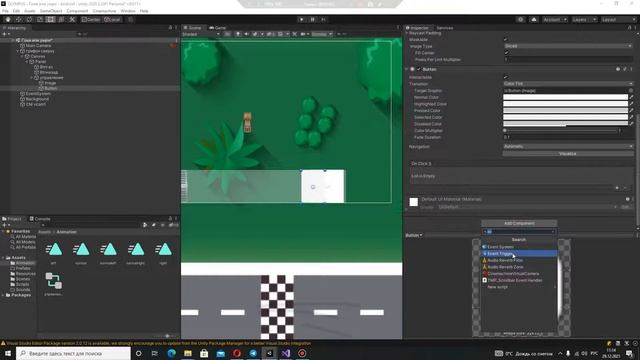Select the Rect tool in toolbar
Viewport: 640px width, 360px height.
(x=50, y=20)
